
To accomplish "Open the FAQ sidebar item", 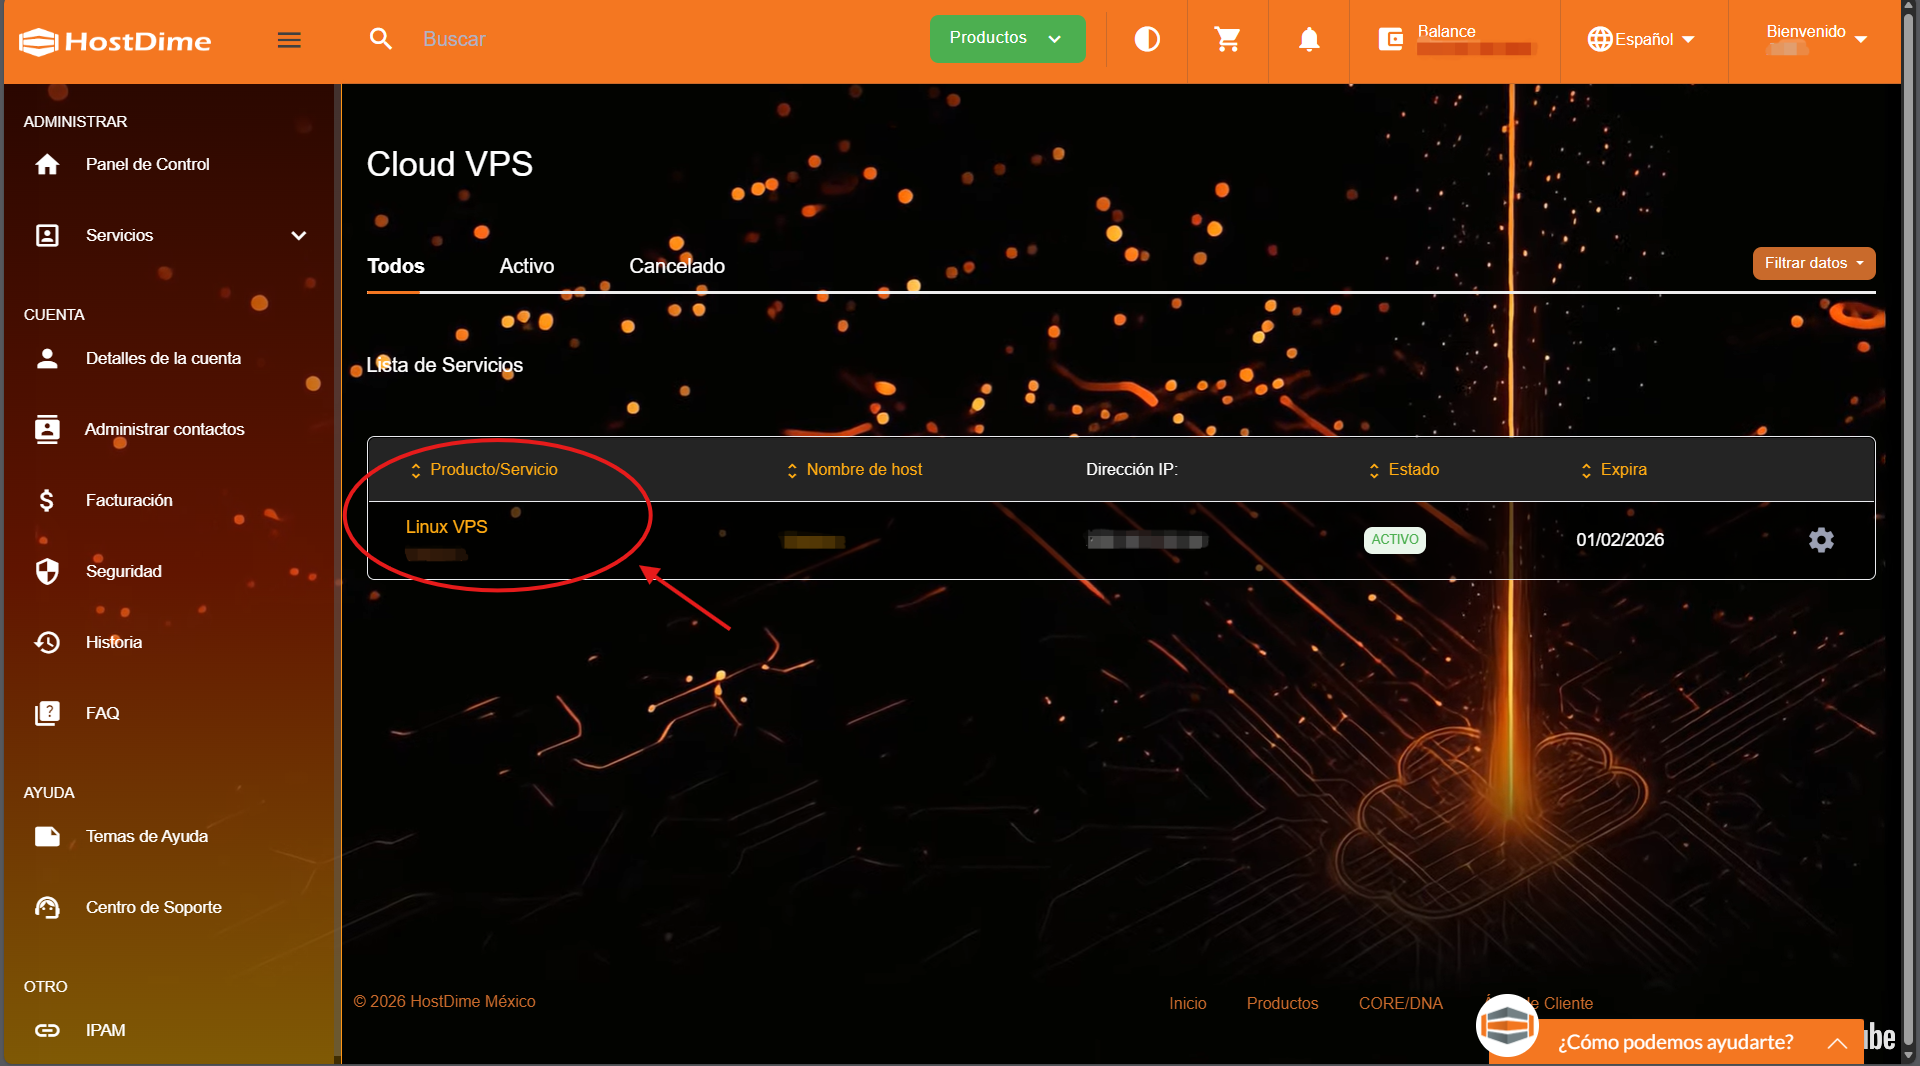I will tap(102, 713).
